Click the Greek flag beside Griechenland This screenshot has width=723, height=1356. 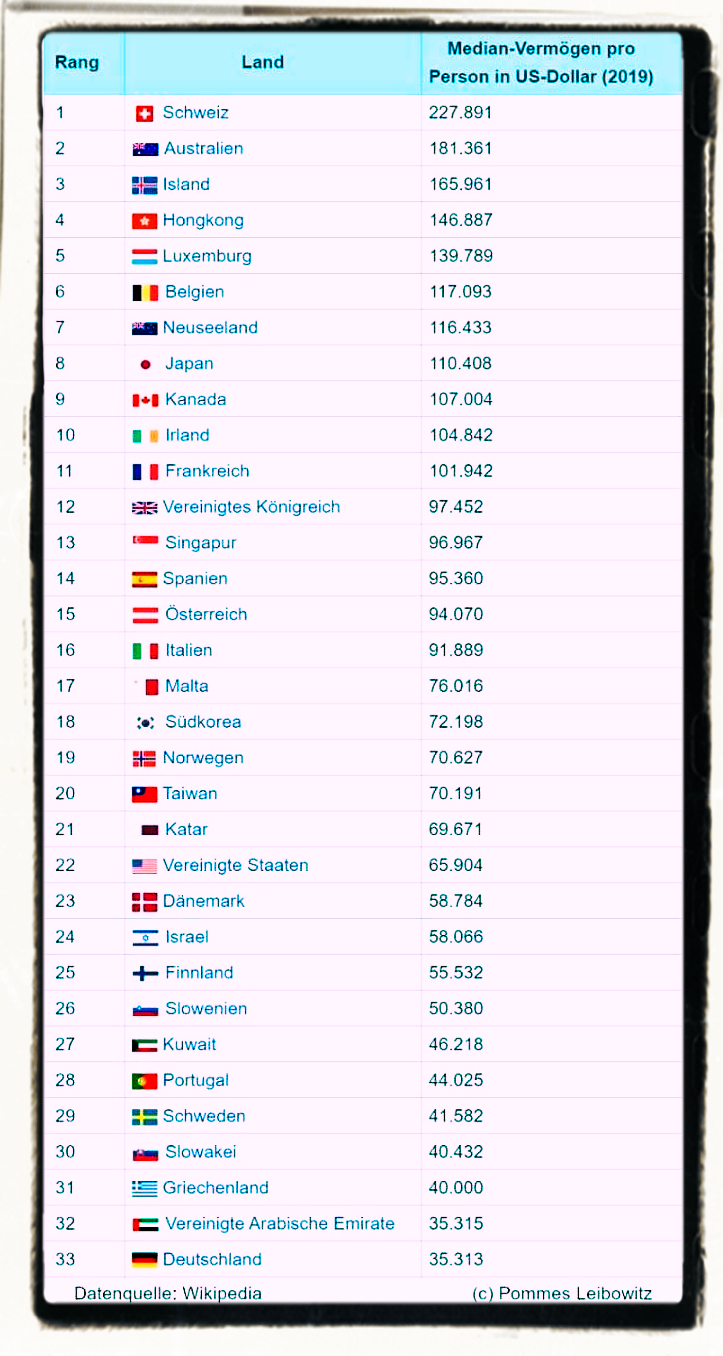(x=145, y=1188)
